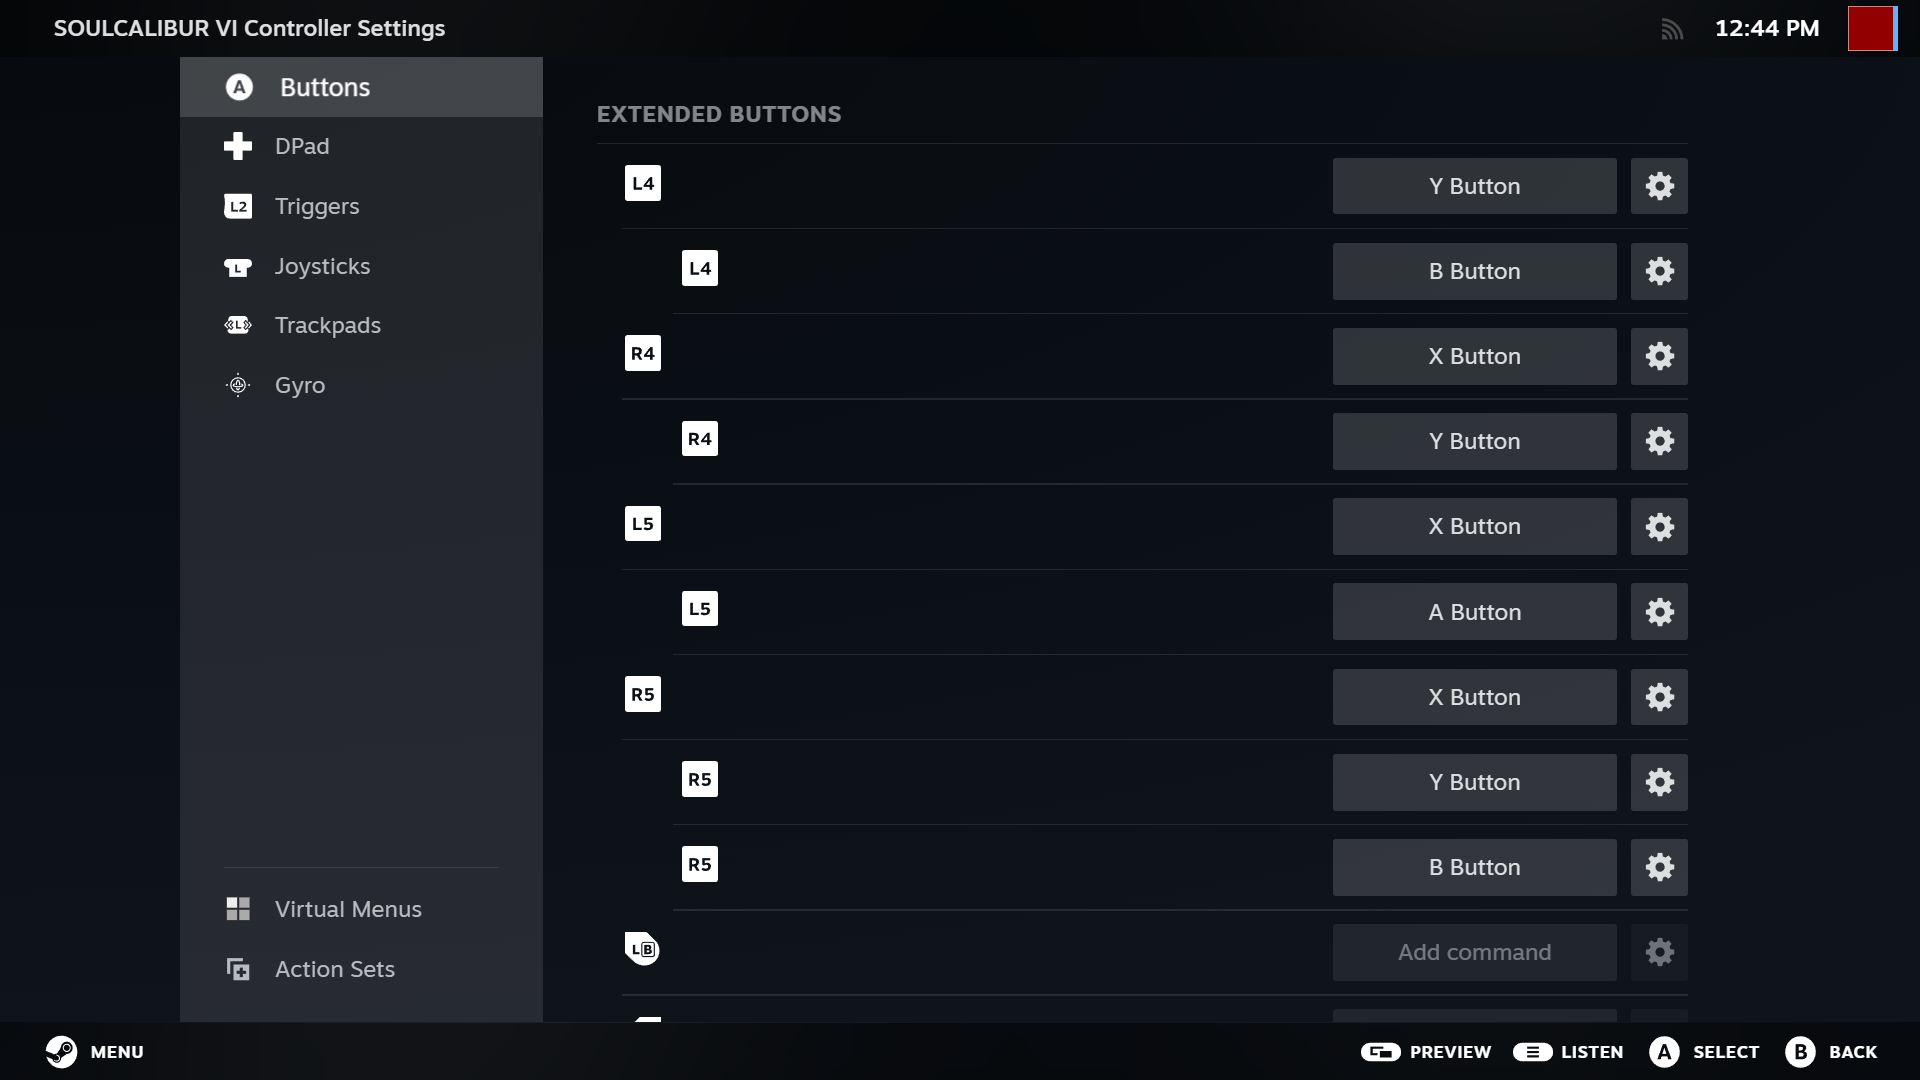Click the battery indicator at top right

[x=1871, y=28]
